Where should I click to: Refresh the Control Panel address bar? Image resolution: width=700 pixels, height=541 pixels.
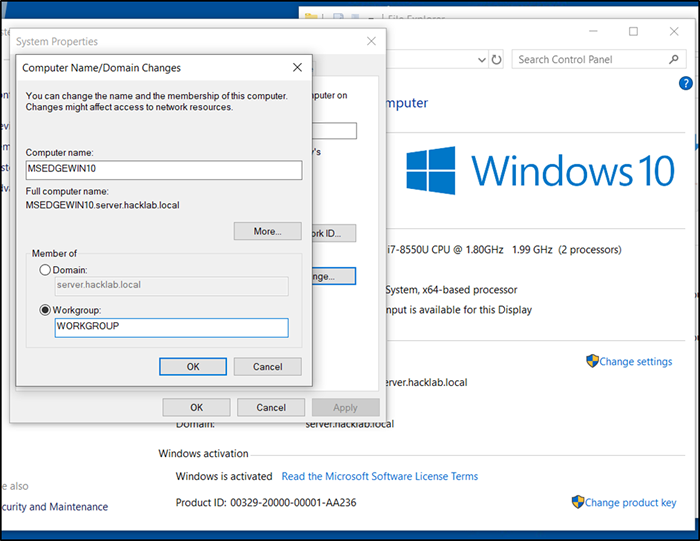tap(496, 59)
